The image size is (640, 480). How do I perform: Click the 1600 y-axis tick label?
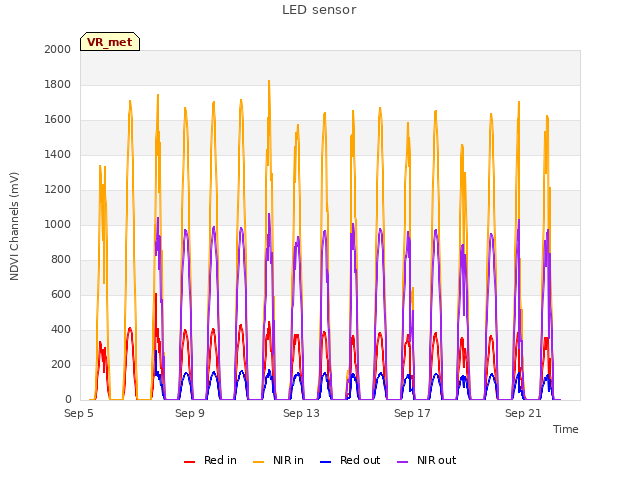pos(58,120)
